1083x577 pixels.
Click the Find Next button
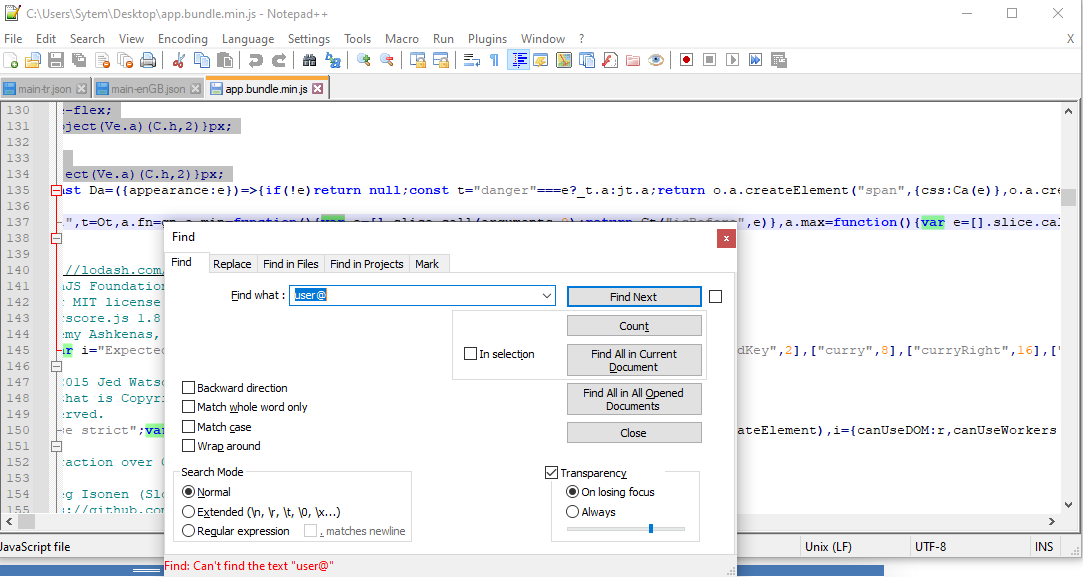point(633,297)
